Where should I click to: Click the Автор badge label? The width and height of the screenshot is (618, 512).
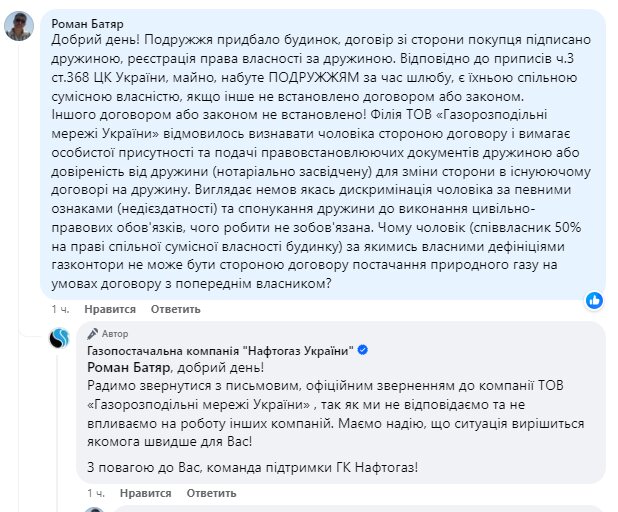tap(115, 334)
